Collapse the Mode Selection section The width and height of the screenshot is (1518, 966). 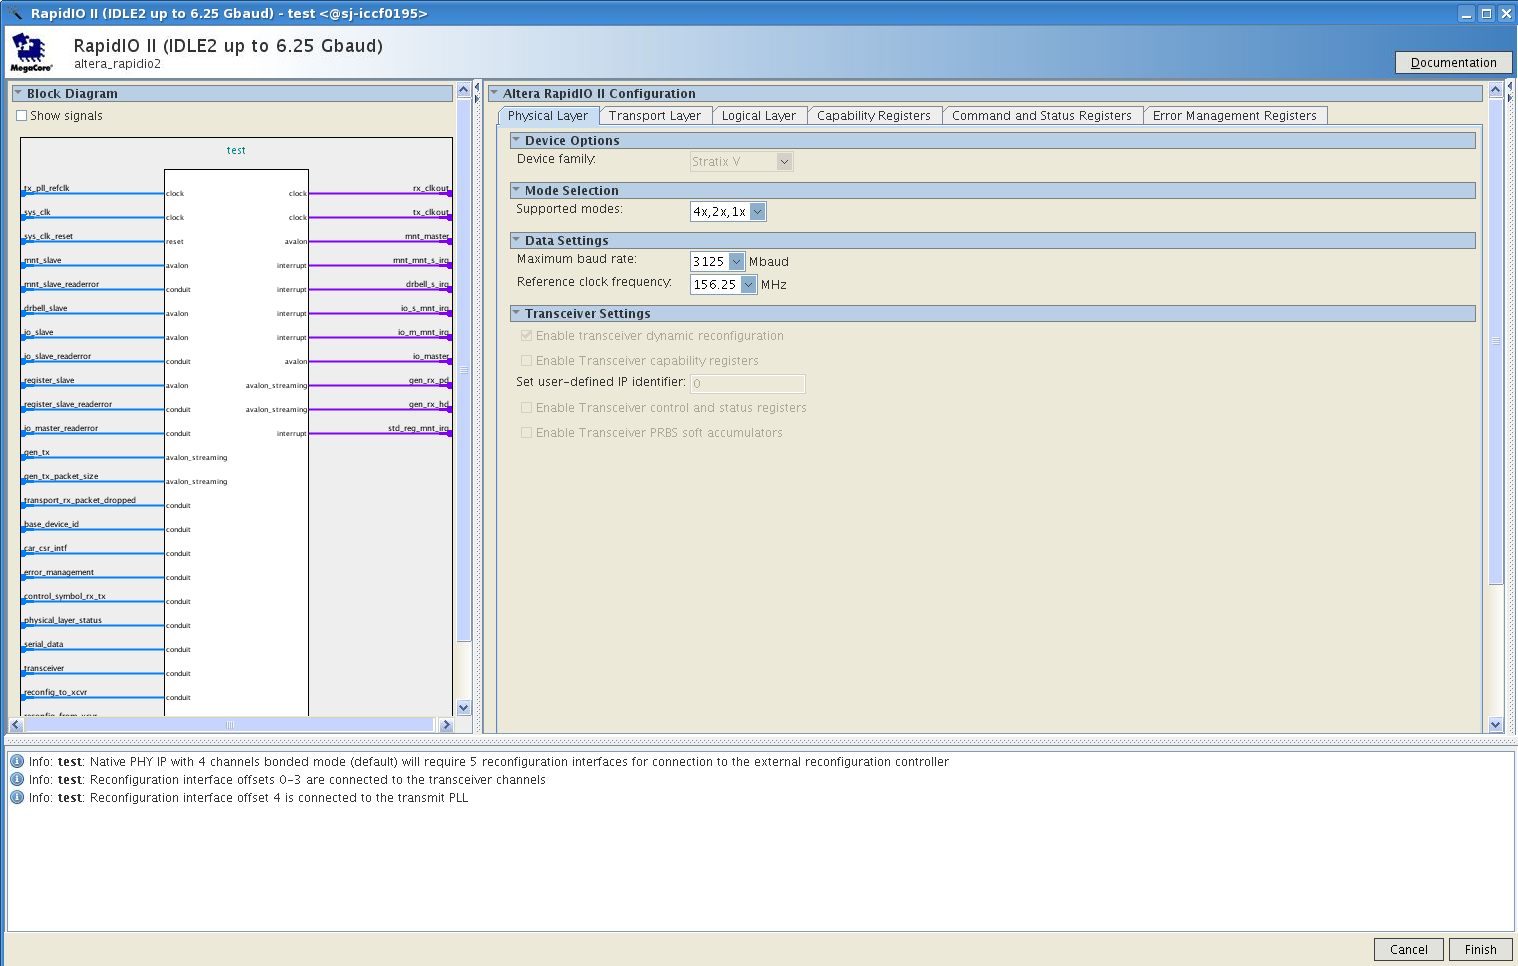click(x=516, y=190)
